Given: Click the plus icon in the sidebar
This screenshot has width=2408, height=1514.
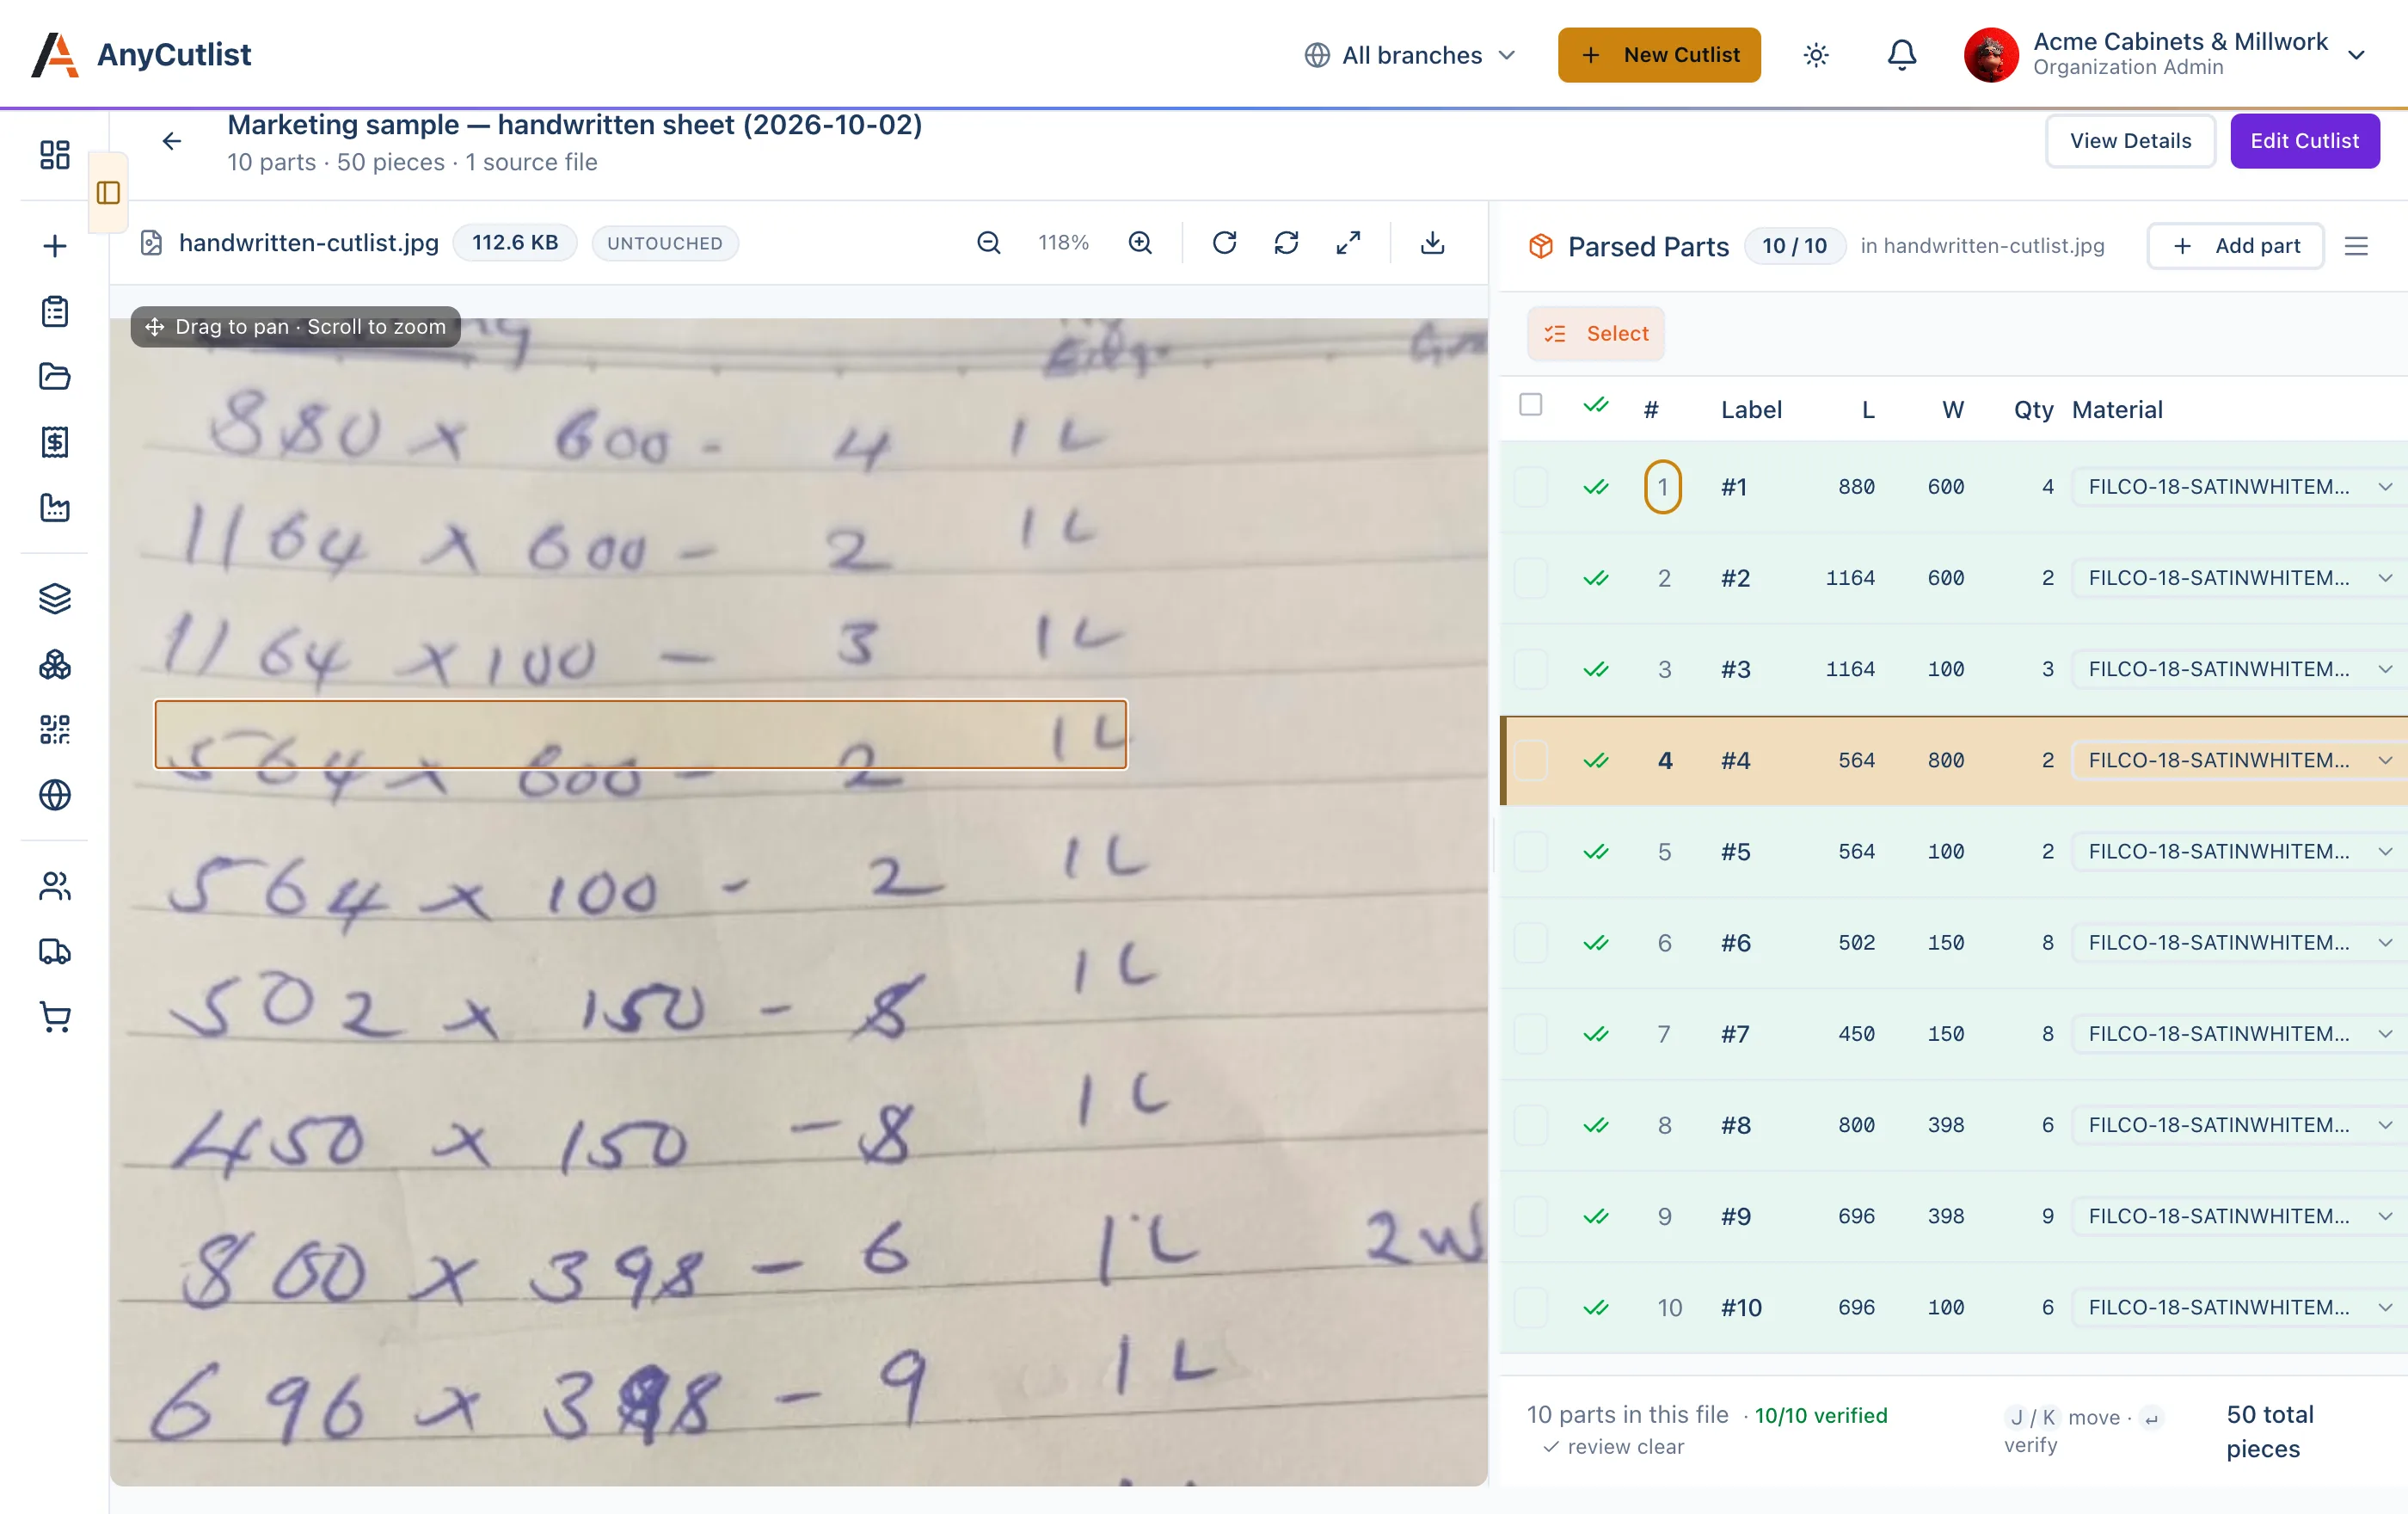Looking at the screenshot, I should pyautogui.click(x=54, y=246).
